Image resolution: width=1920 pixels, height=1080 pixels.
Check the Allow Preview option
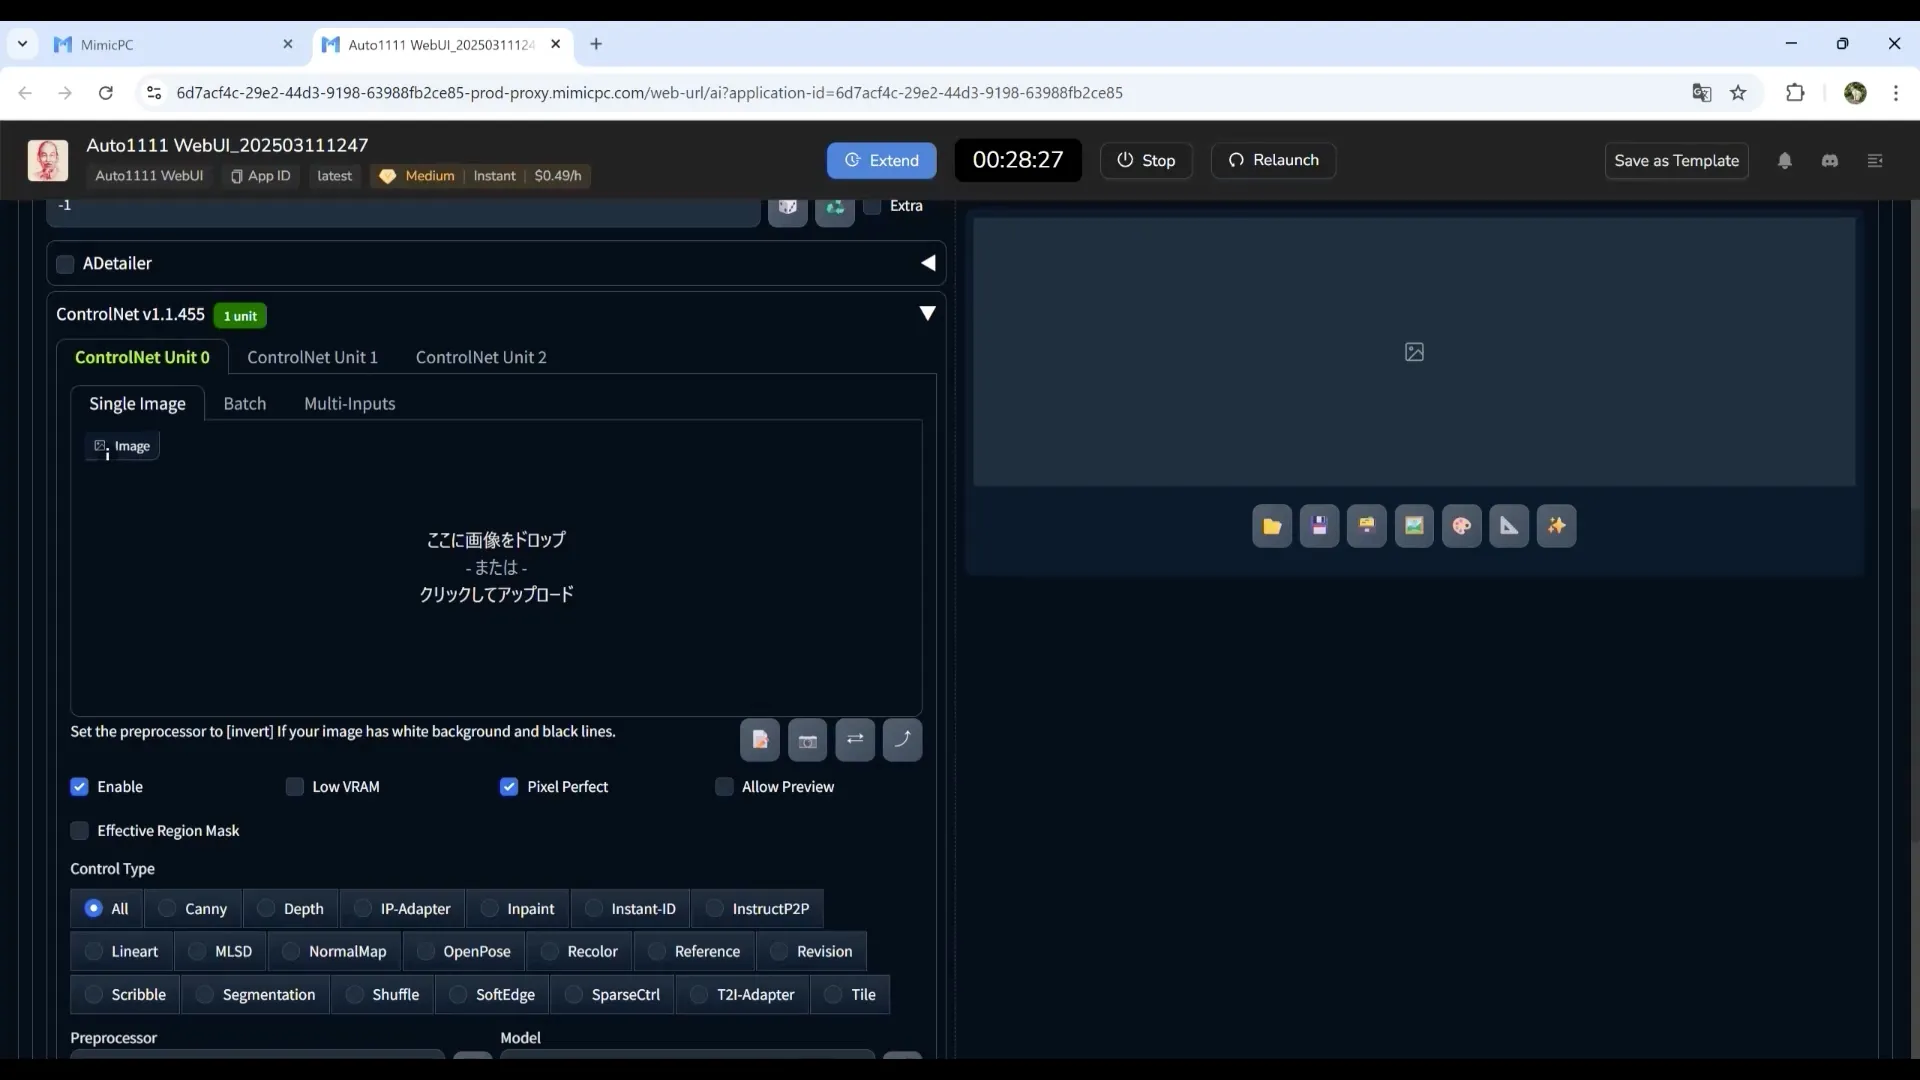pyautogui.click(x=724, y=787)
